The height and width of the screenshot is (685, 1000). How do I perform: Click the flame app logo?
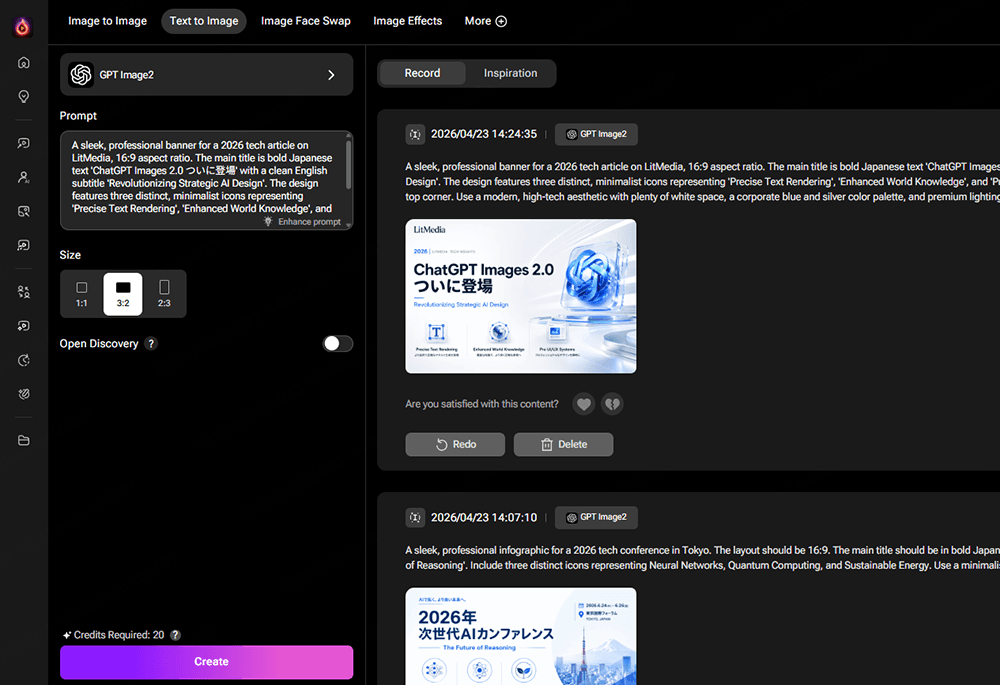coord(22,27)
